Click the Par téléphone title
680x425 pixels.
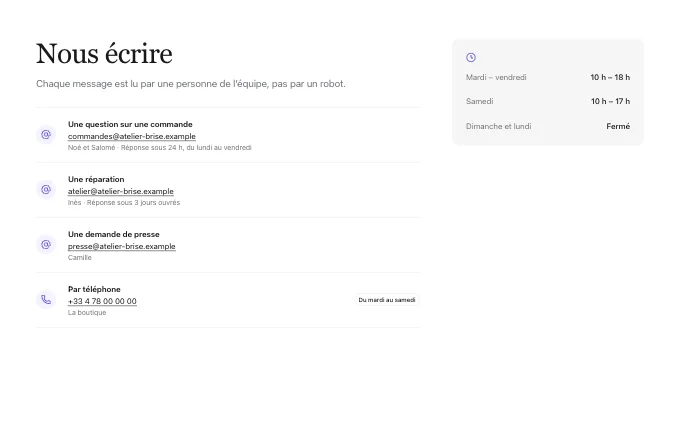pos(94,289)
